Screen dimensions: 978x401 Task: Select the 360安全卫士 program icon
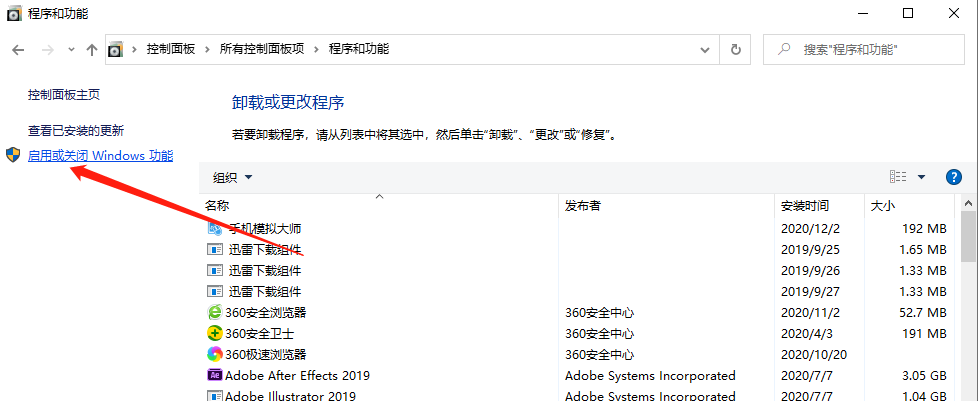(214, 333)
